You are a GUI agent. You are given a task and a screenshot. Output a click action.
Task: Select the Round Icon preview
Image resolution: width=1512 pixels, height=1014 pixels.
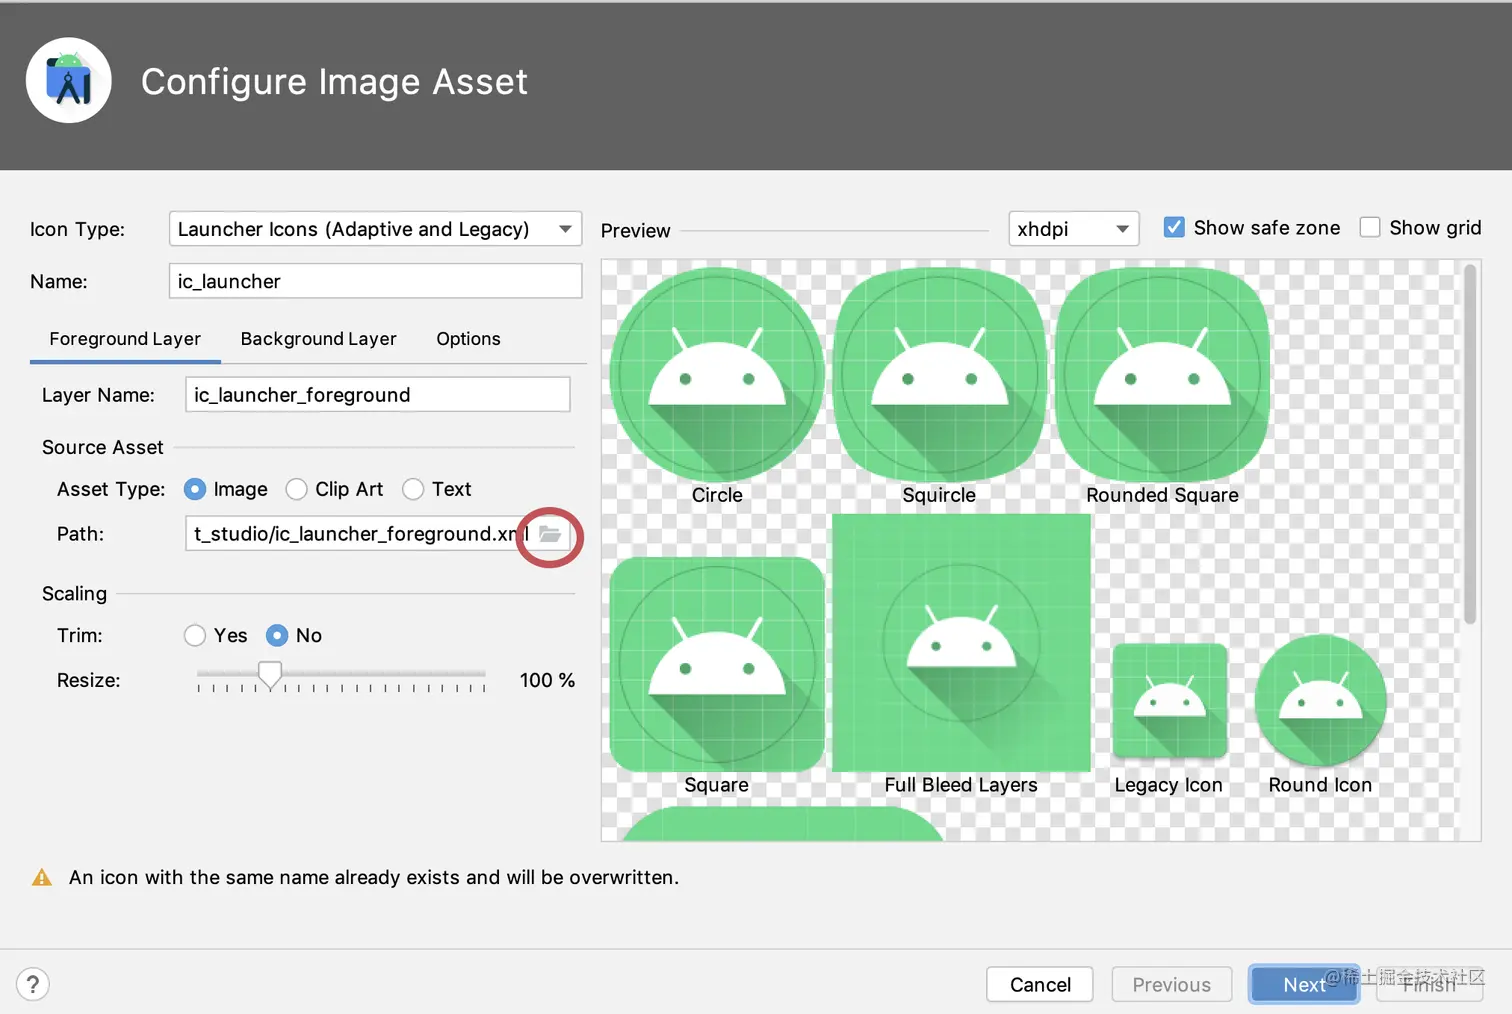[x=1320, y=701]
